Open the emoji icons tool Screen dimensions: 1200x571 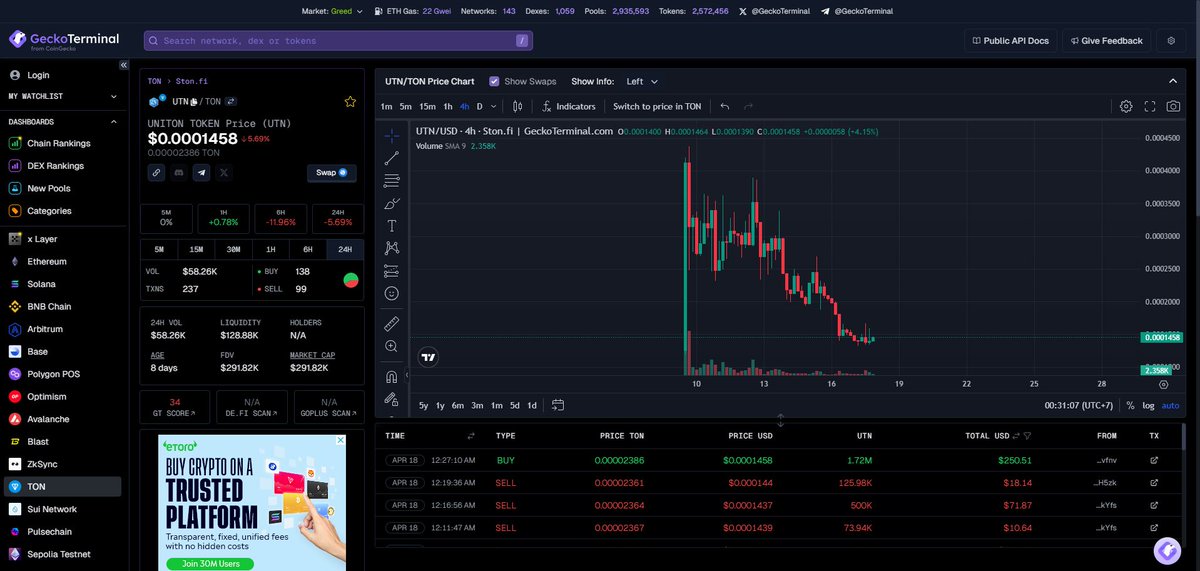click(392, 293)
